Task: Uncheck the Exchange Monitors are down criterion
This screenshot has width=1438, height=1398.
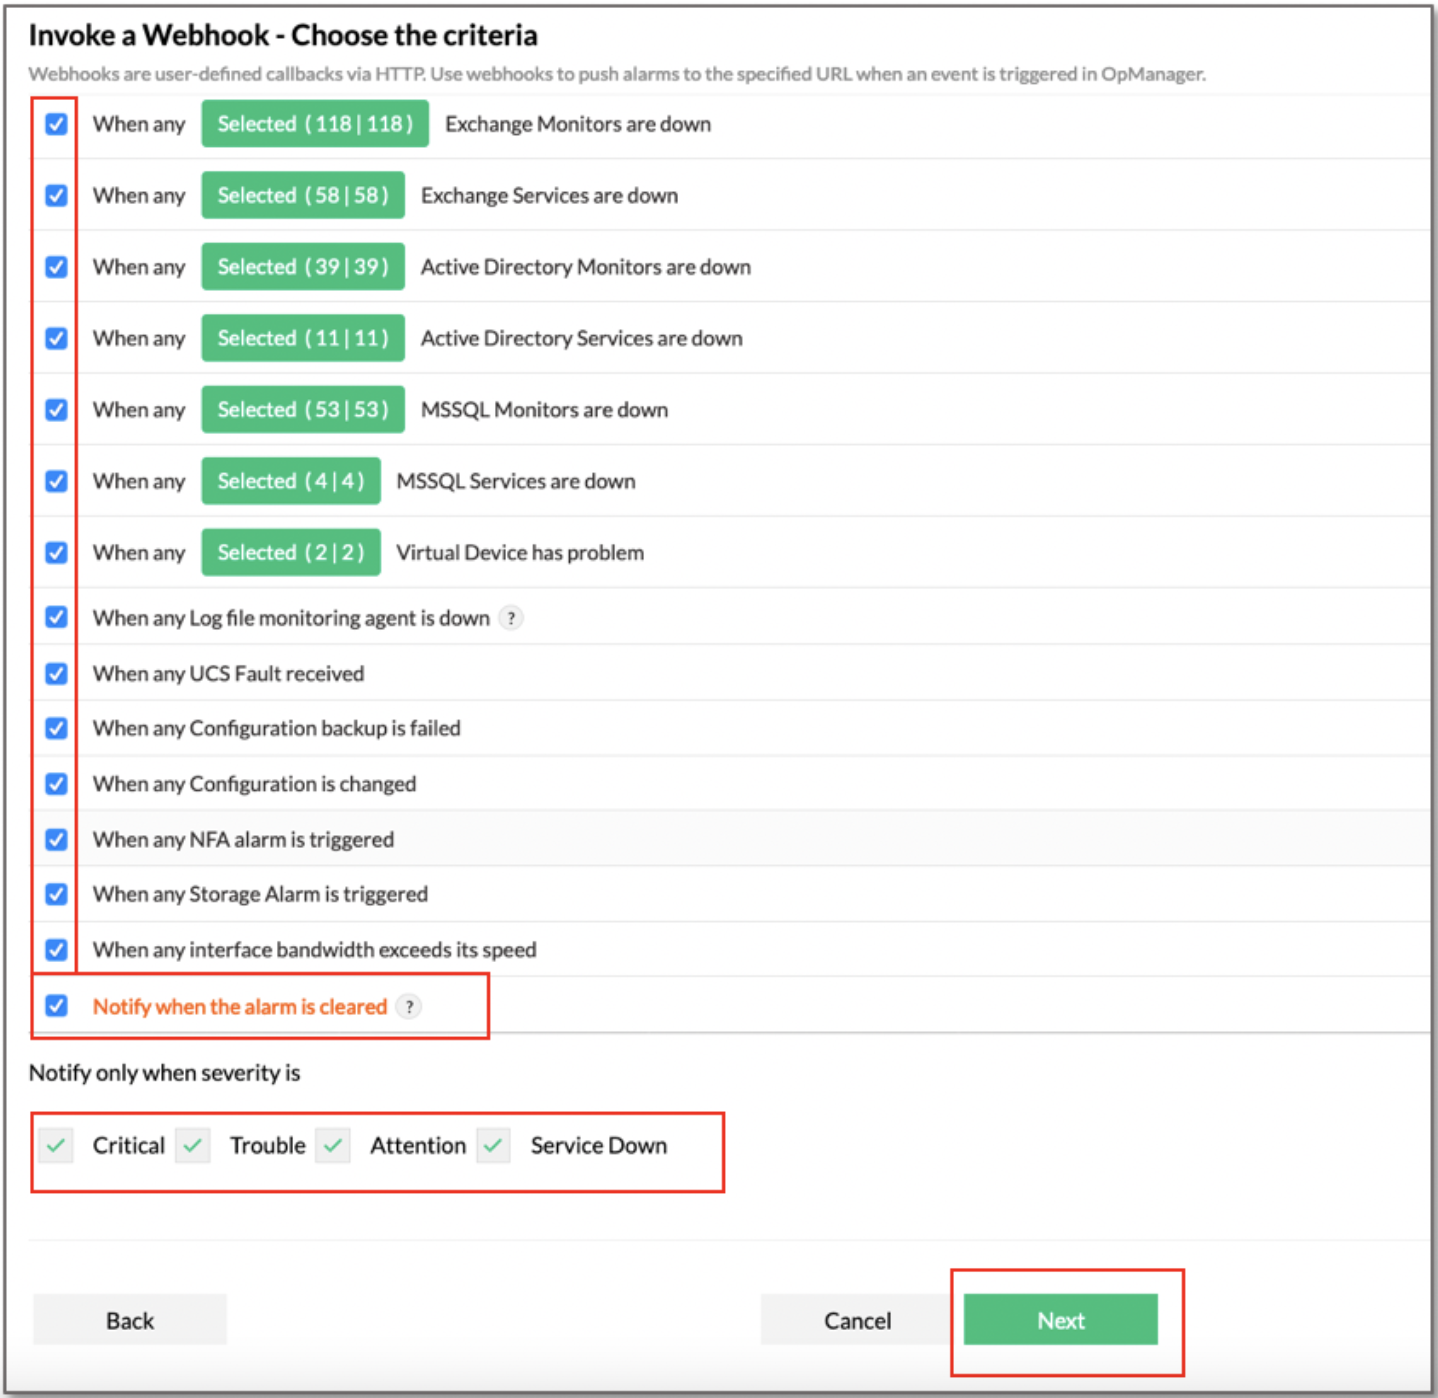Action: point(56,124)
